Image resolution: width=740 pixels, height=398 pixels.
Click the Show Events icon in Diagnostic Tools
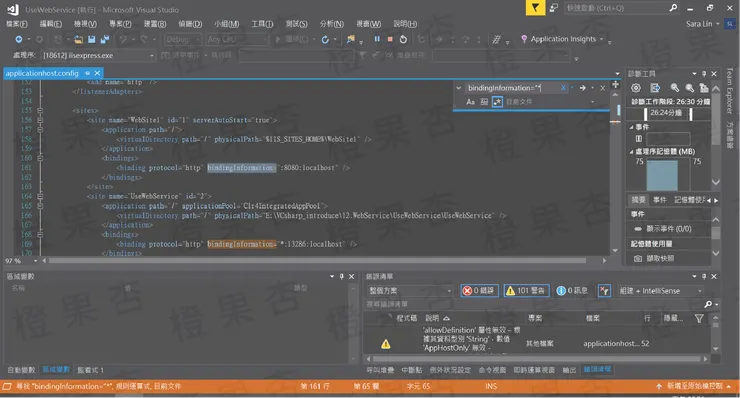click(x=638, y=229)
